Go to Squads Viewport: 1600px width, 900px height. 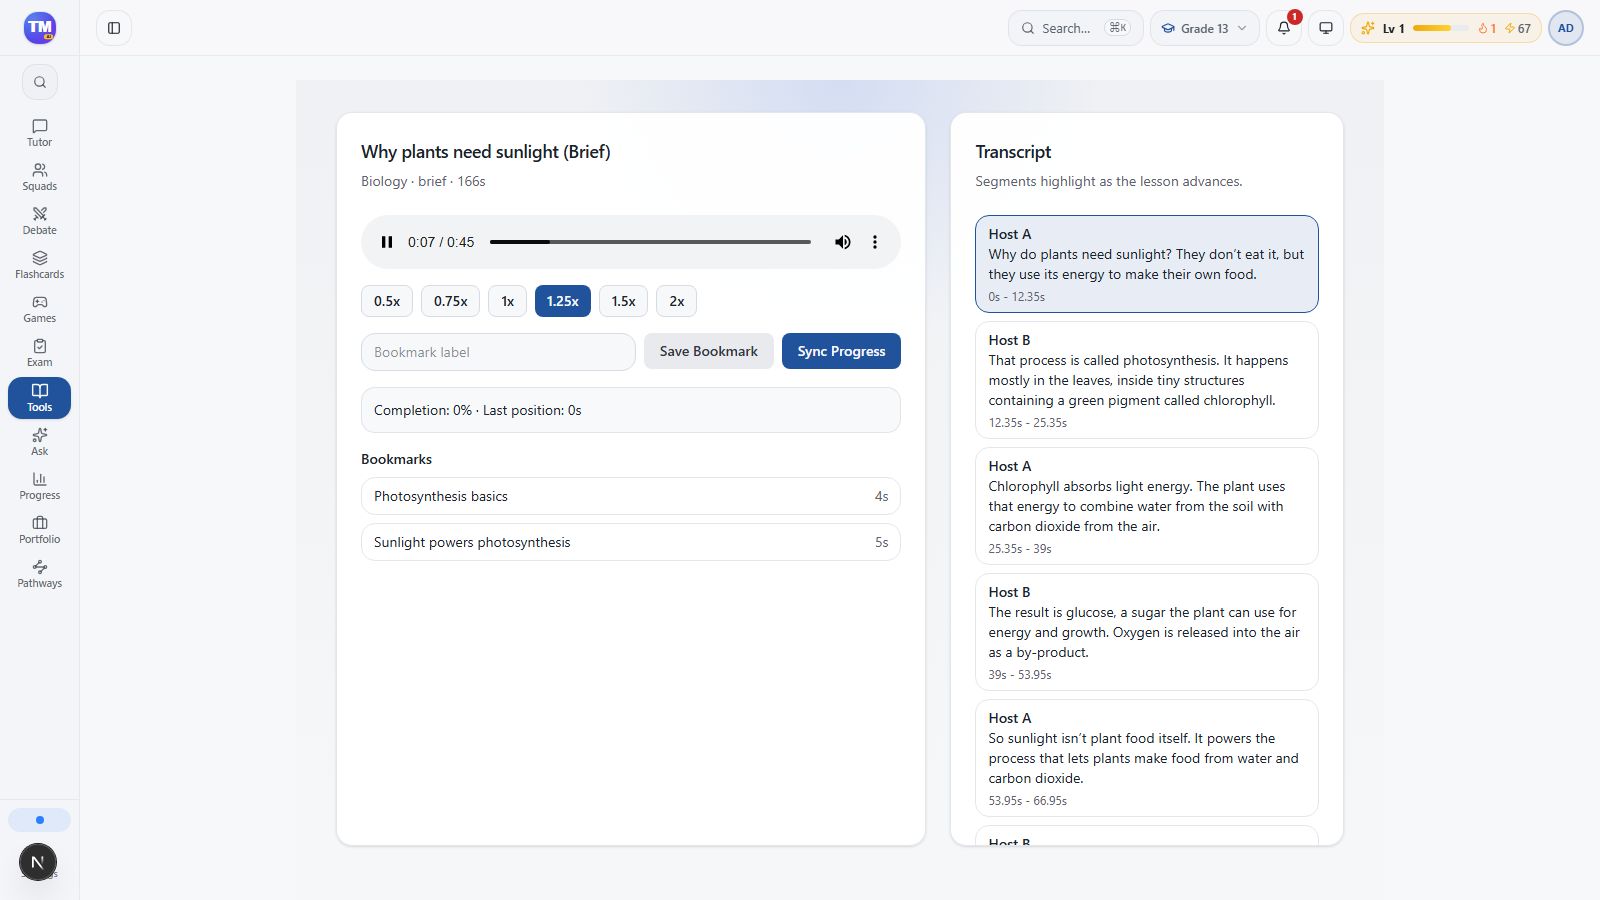click(40, 177)
